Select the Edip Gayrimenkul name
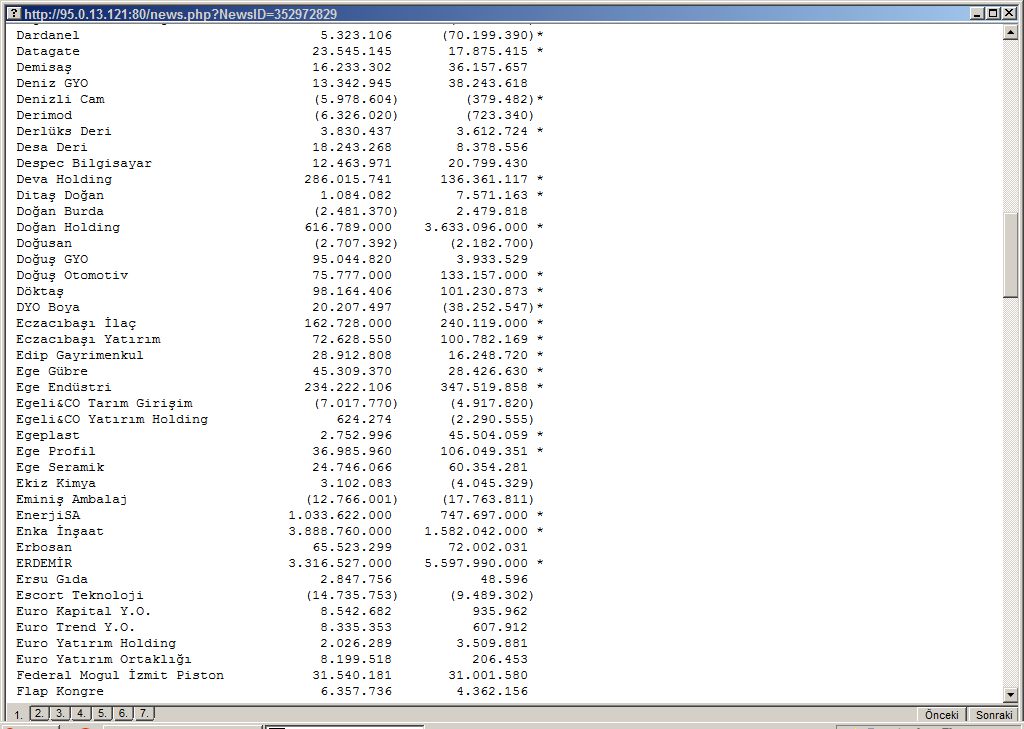Viewport: 1024px width, 729px height. click(x=80, y=355)
